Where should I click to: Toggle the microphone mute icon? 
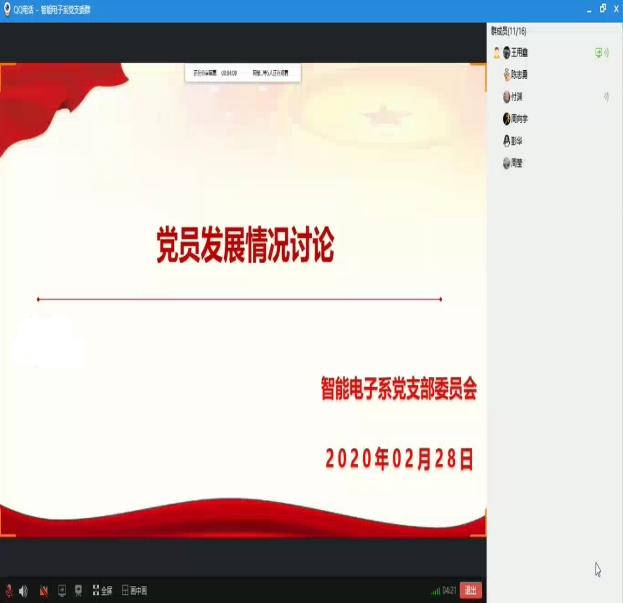pos(9,590)
